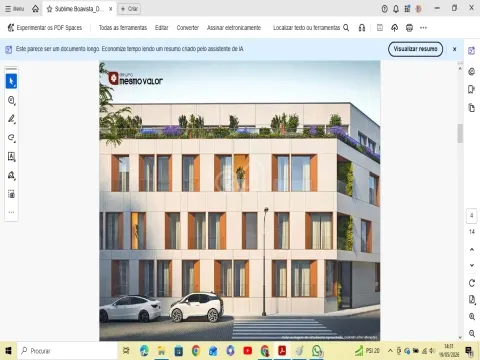Open PSI 20 stock widget

click(367, 351)
